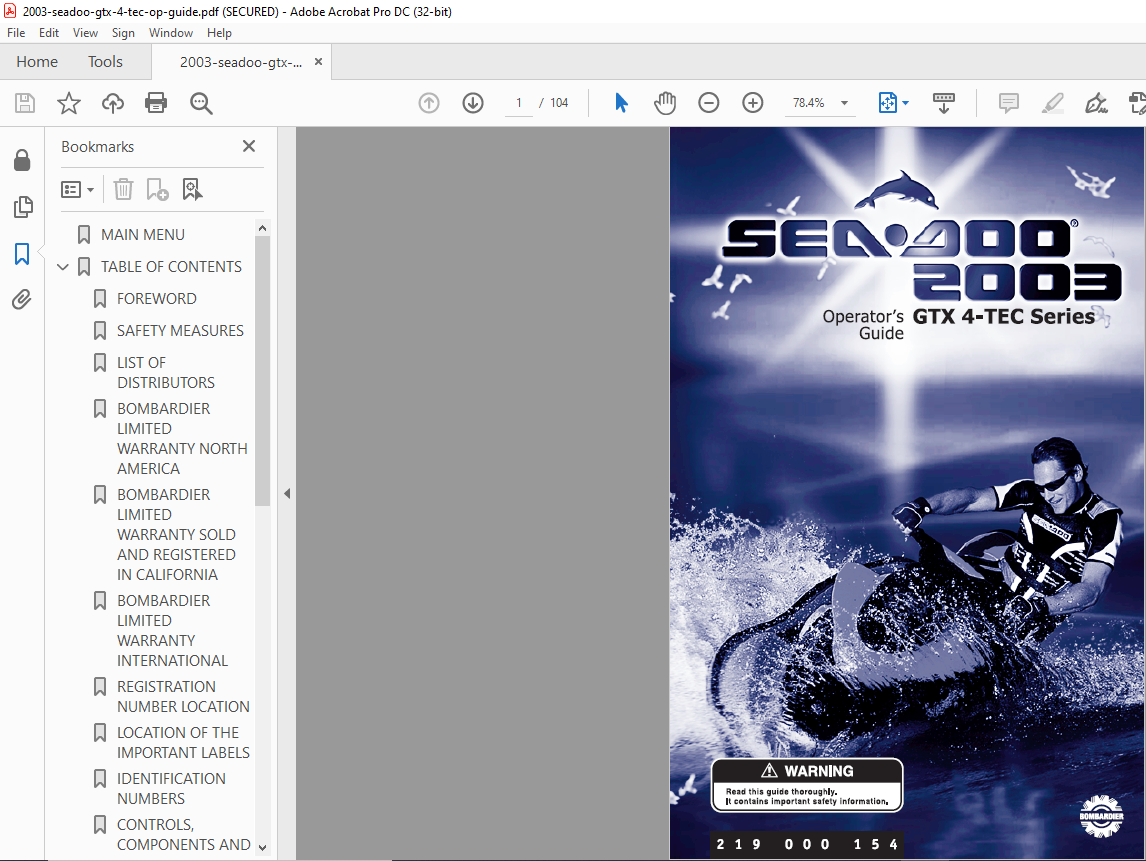Image resolution: width=1146 pixels, height=861 pixels.
Task: Open the attachments paperclip panel
Action: (x=22, y=300)
